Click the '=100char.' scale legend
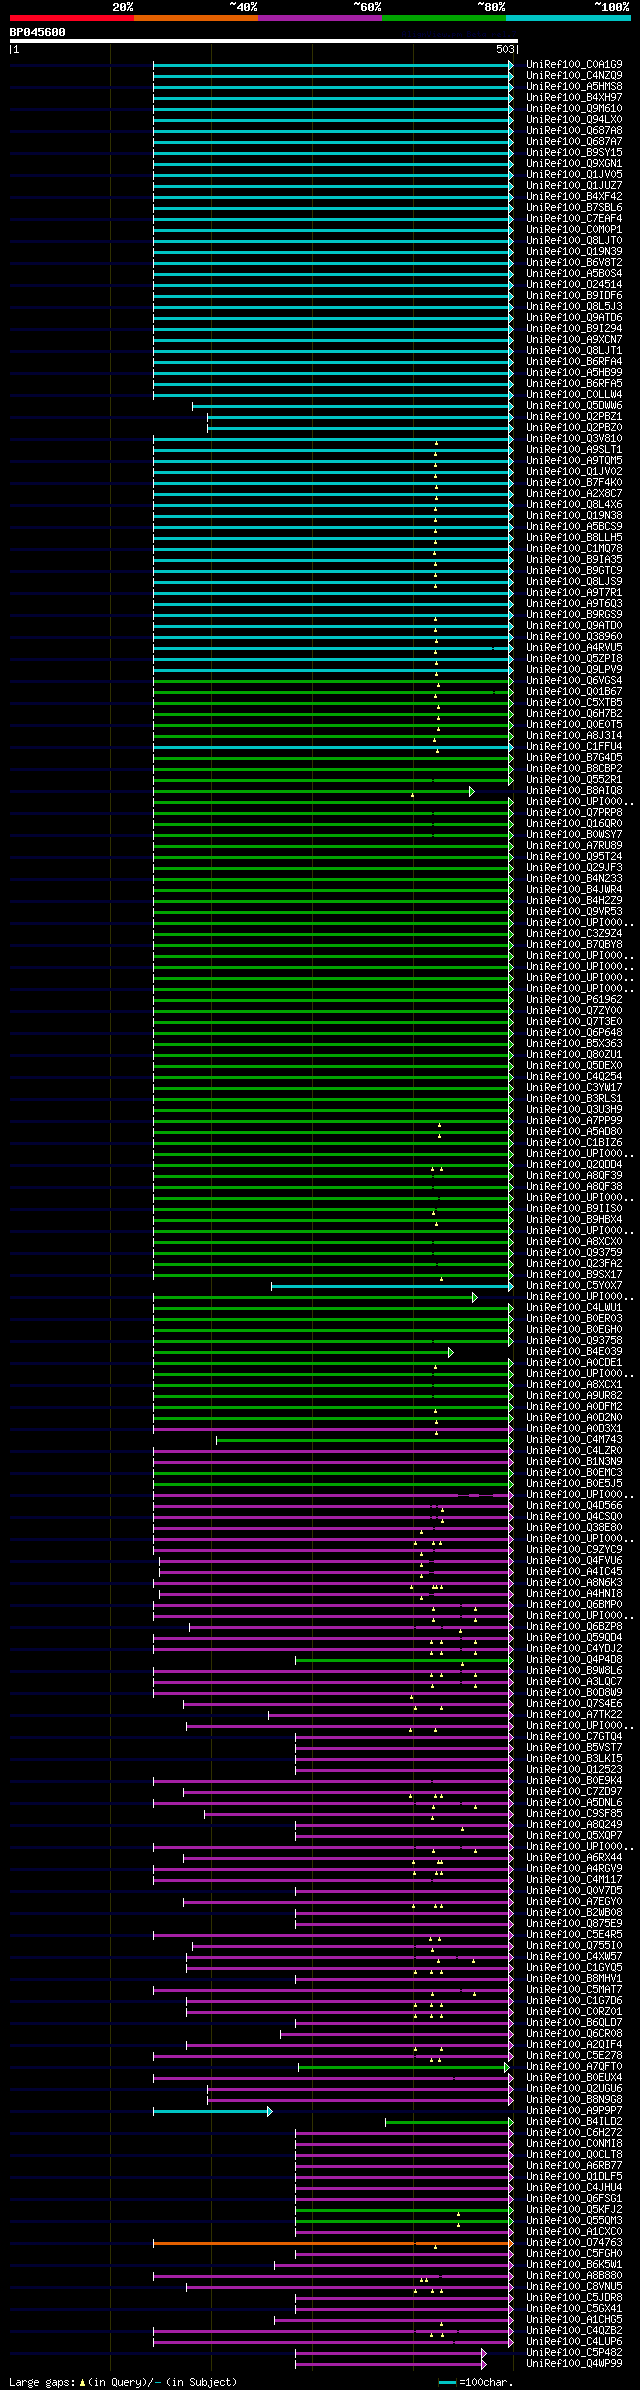The width and height of the screenshot is (640, 2390). 487,2382
